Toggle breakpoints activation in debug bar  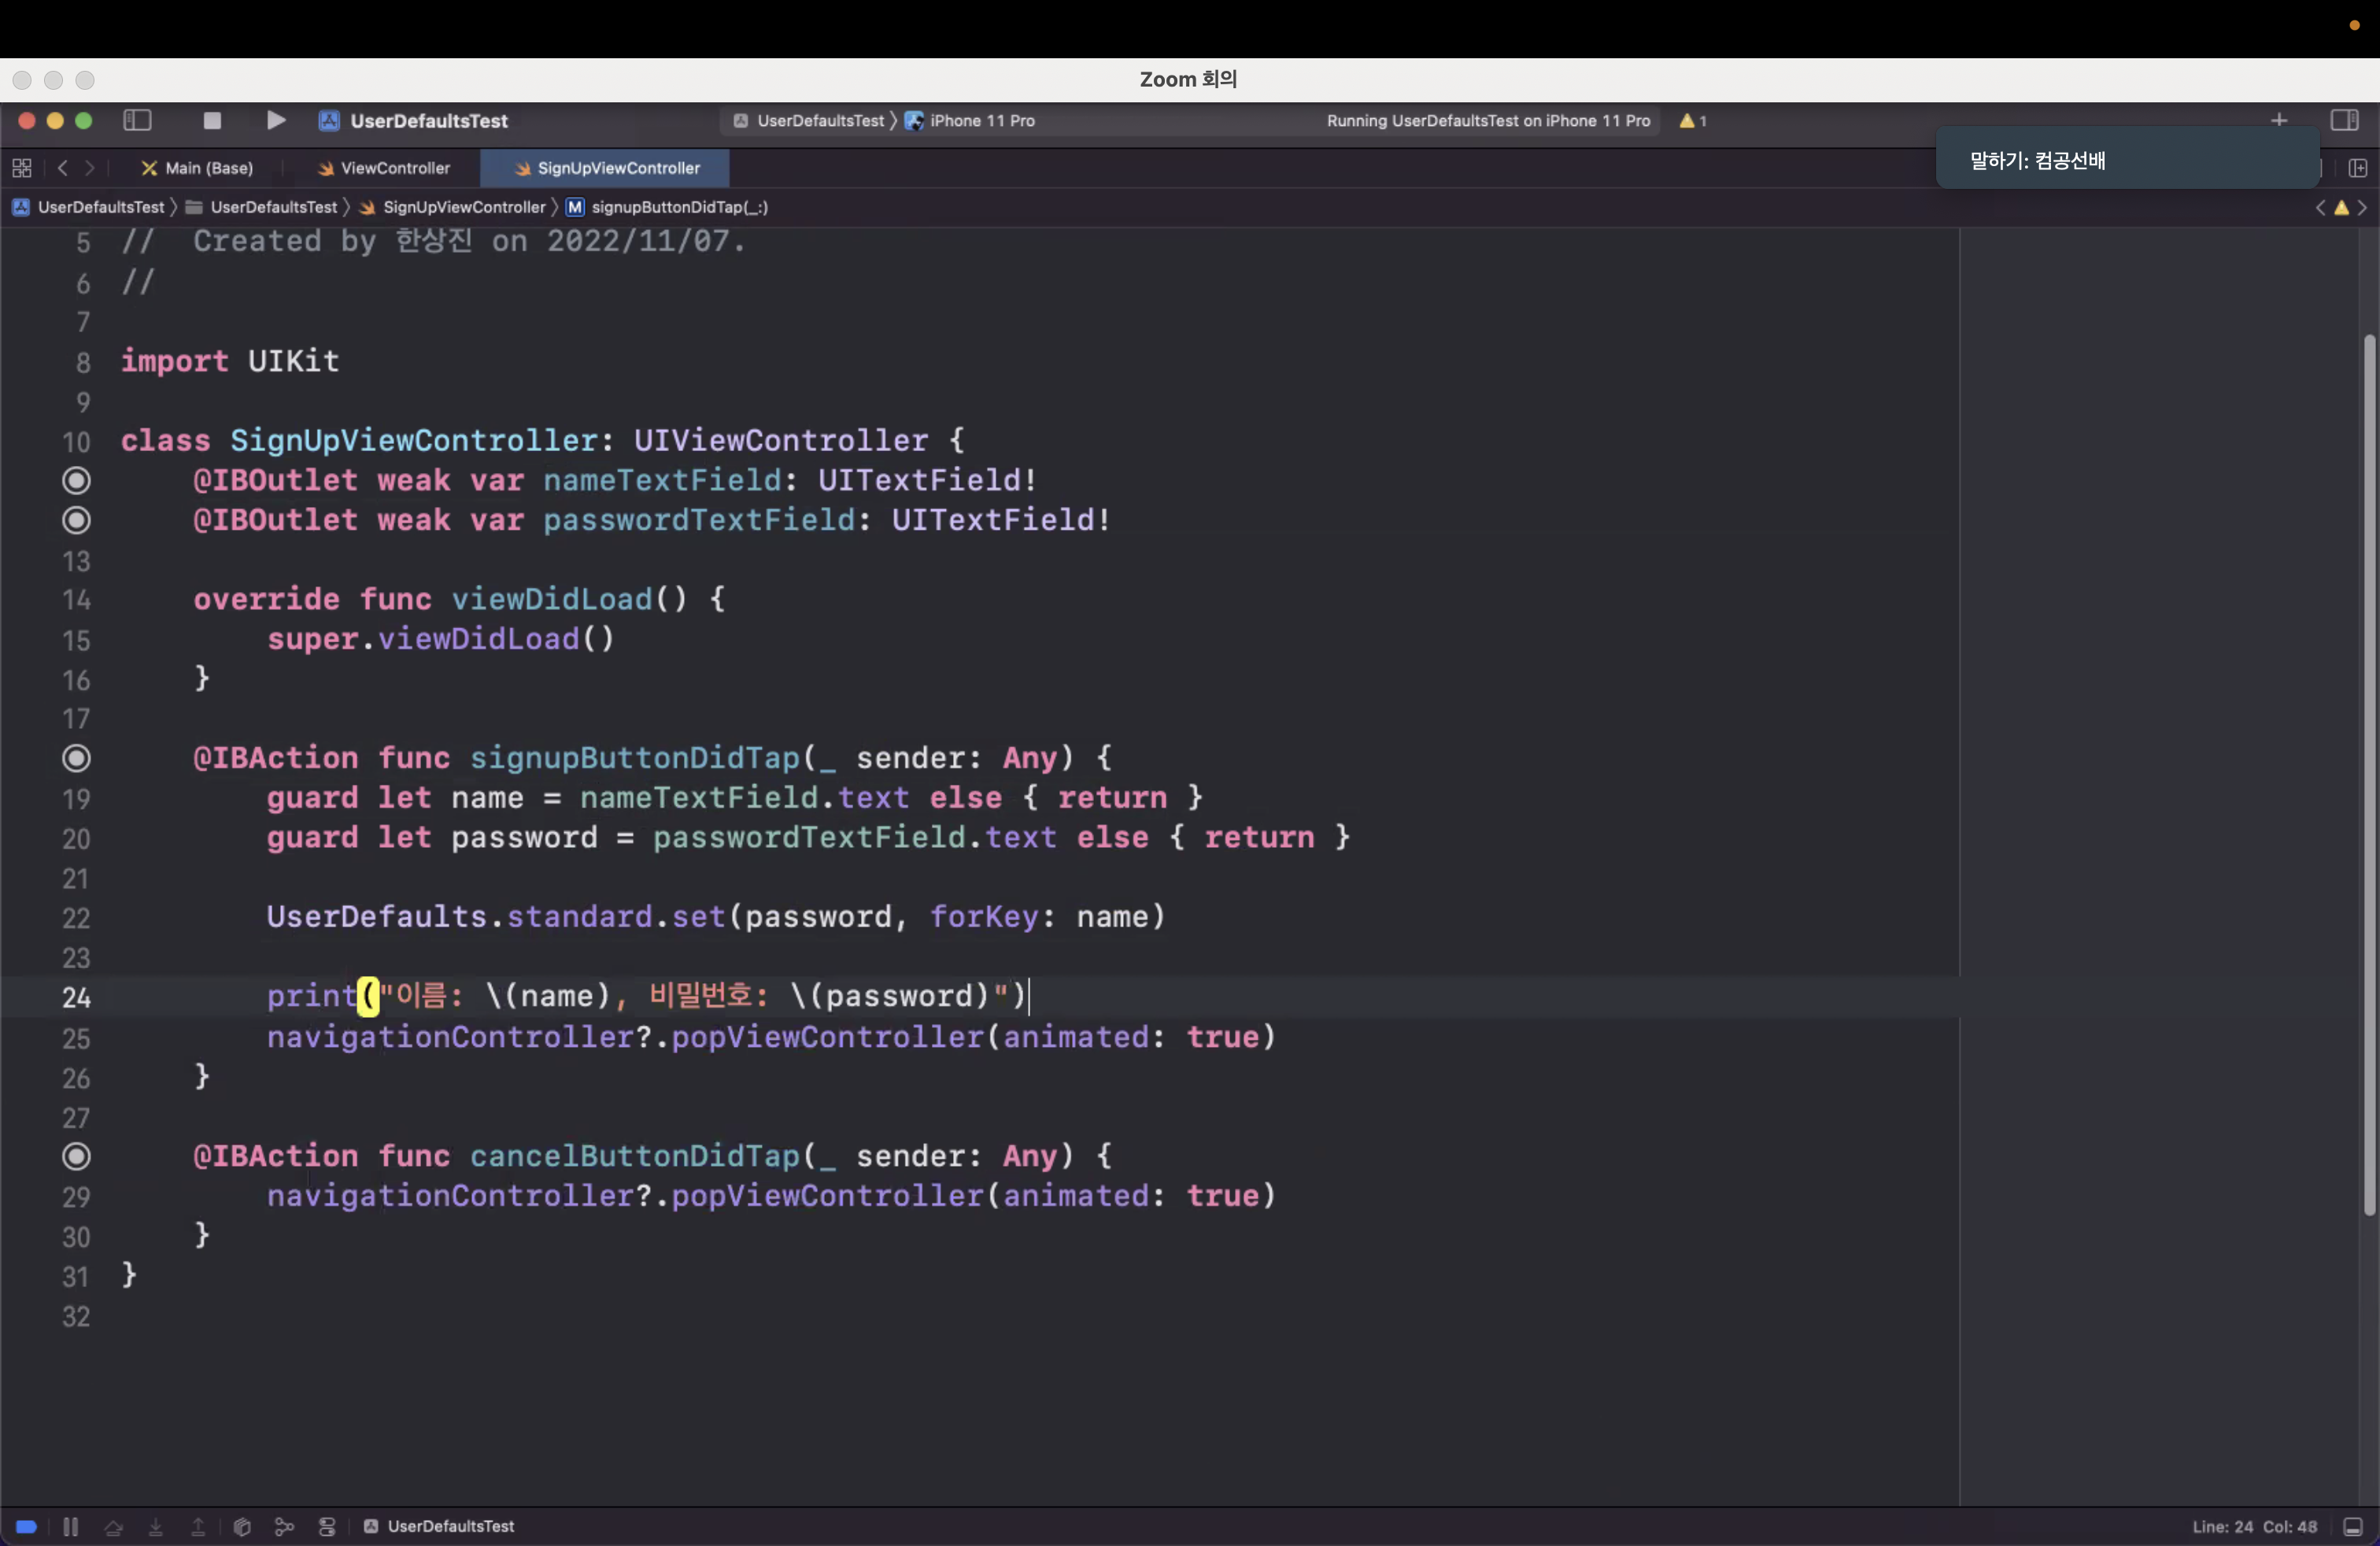coord(26,1526)
